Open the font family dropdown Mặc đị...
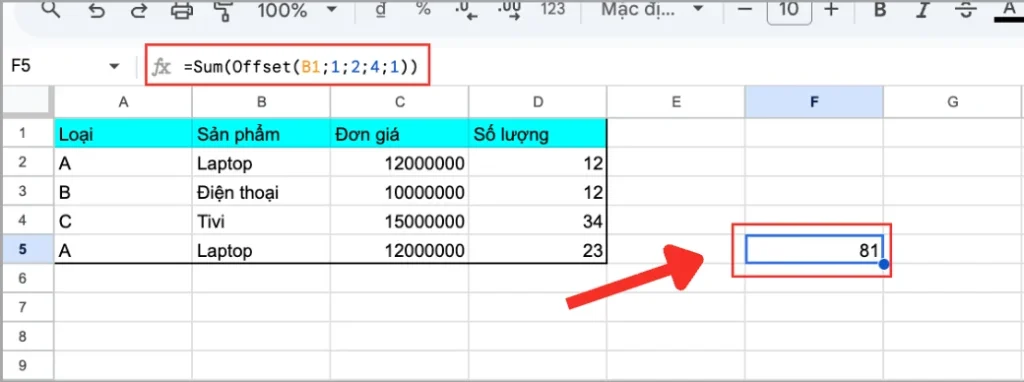1024x382 pixels. pyautogui.click(x=652, y=9)
